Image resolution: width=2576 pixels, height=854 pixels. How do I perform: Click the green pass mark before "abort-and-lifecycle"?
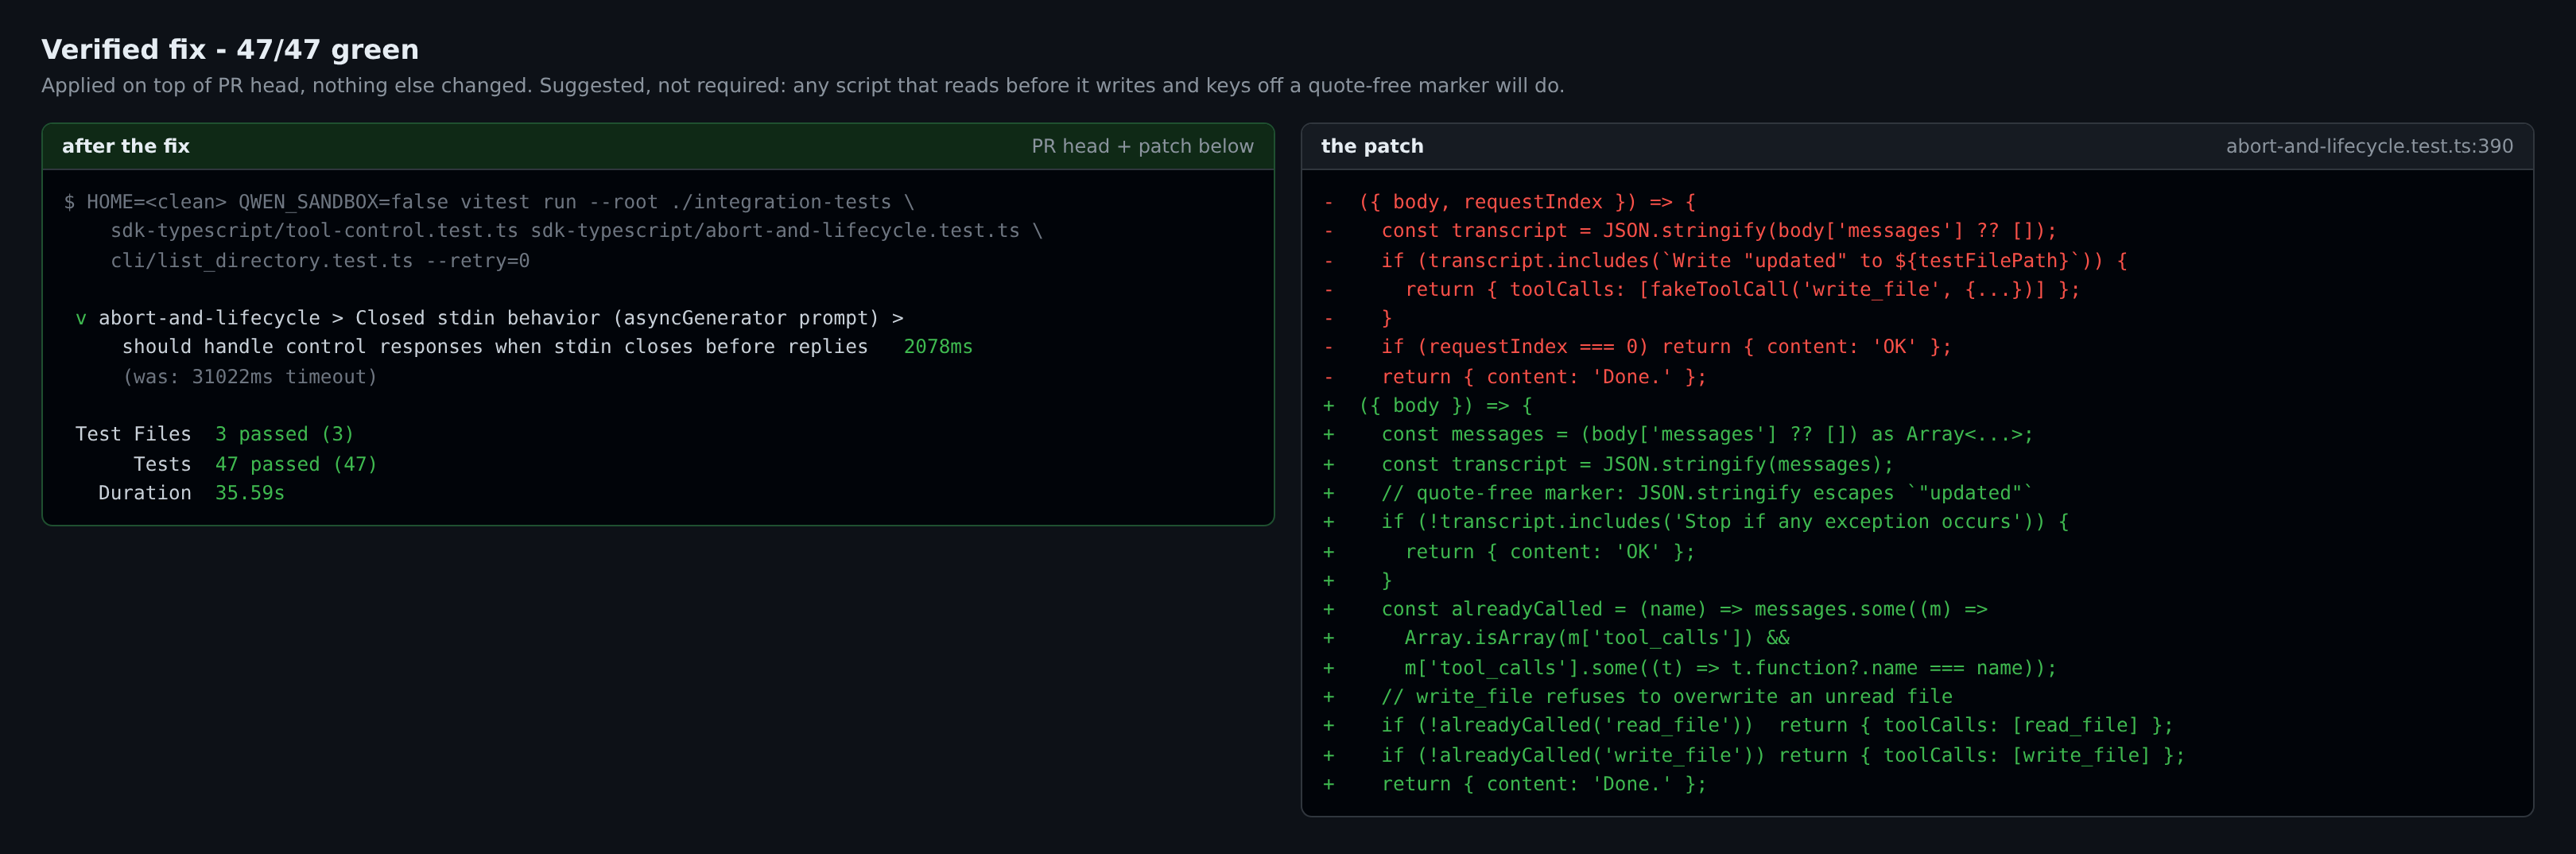coord(81,318)
